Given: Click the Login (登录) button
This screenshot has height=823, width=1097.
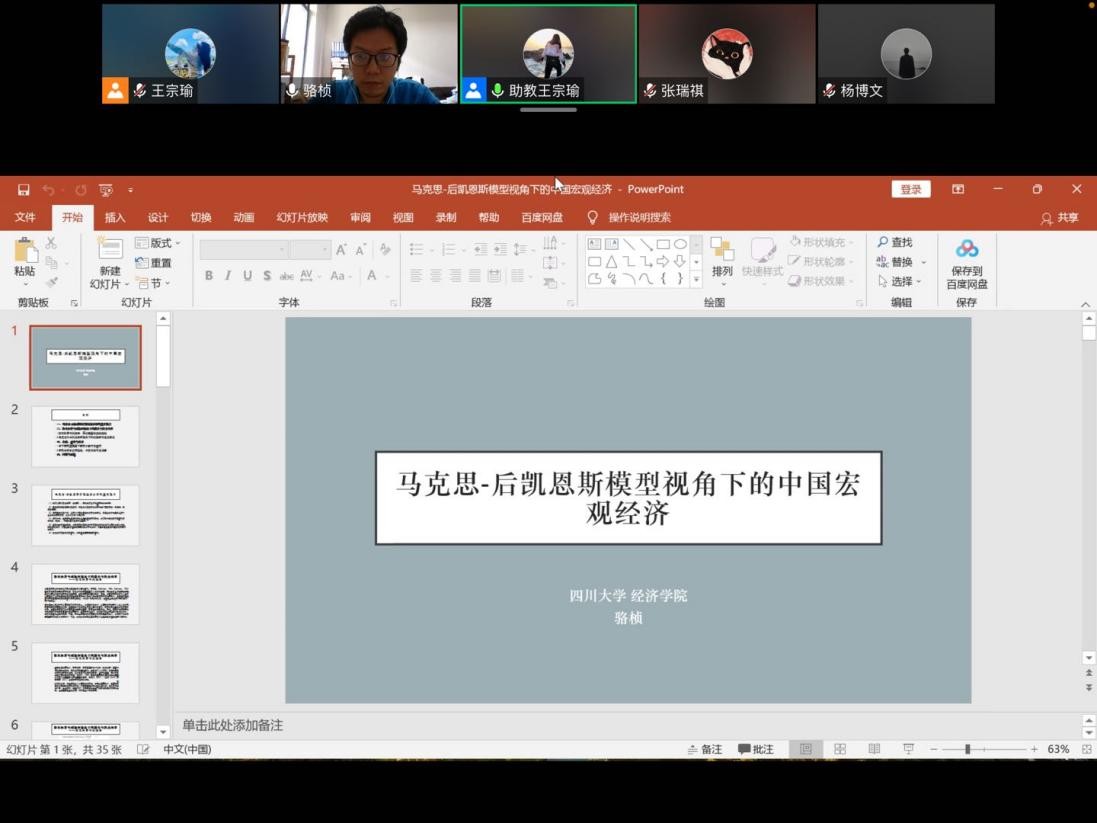Looking at the screenshot, I should click(x=910, y=189).
